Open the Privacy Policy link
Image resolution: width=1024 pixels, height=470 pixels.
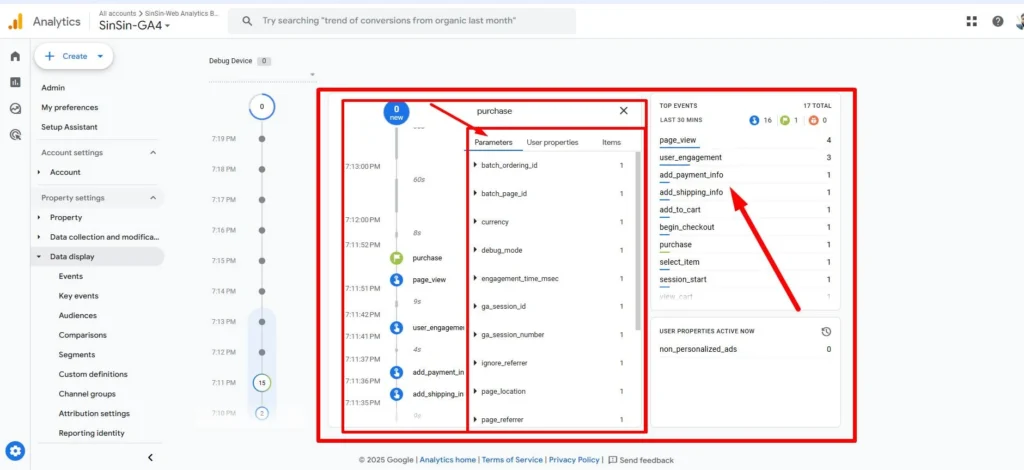574,460
